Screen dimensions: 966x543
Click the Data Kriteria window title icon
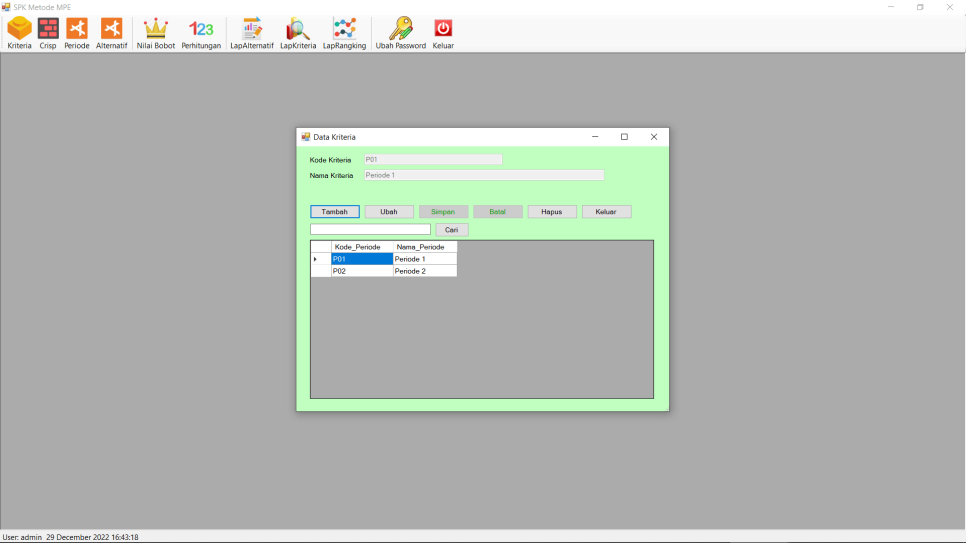pos(306,137)
